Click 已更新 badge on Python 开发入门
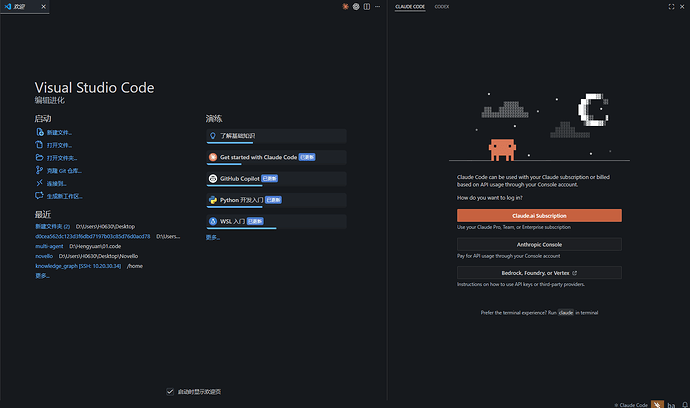 (x=274, y=200)
